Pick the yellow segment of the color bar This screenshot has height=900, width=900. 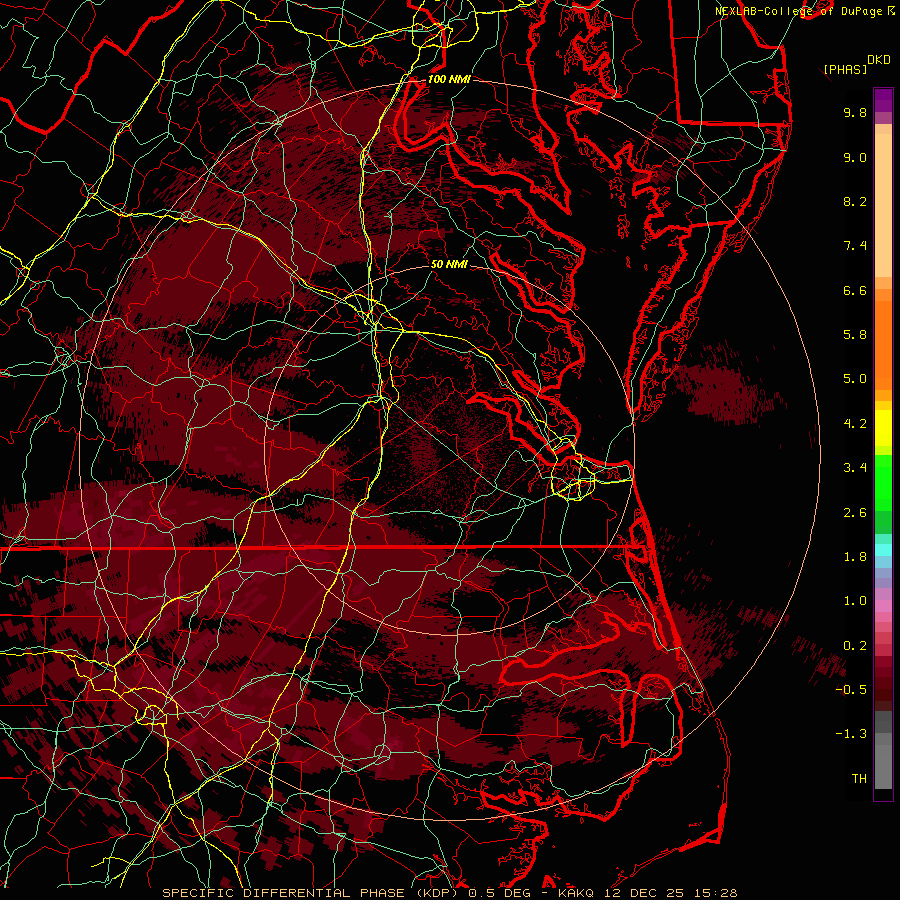(x=883, y=428)
